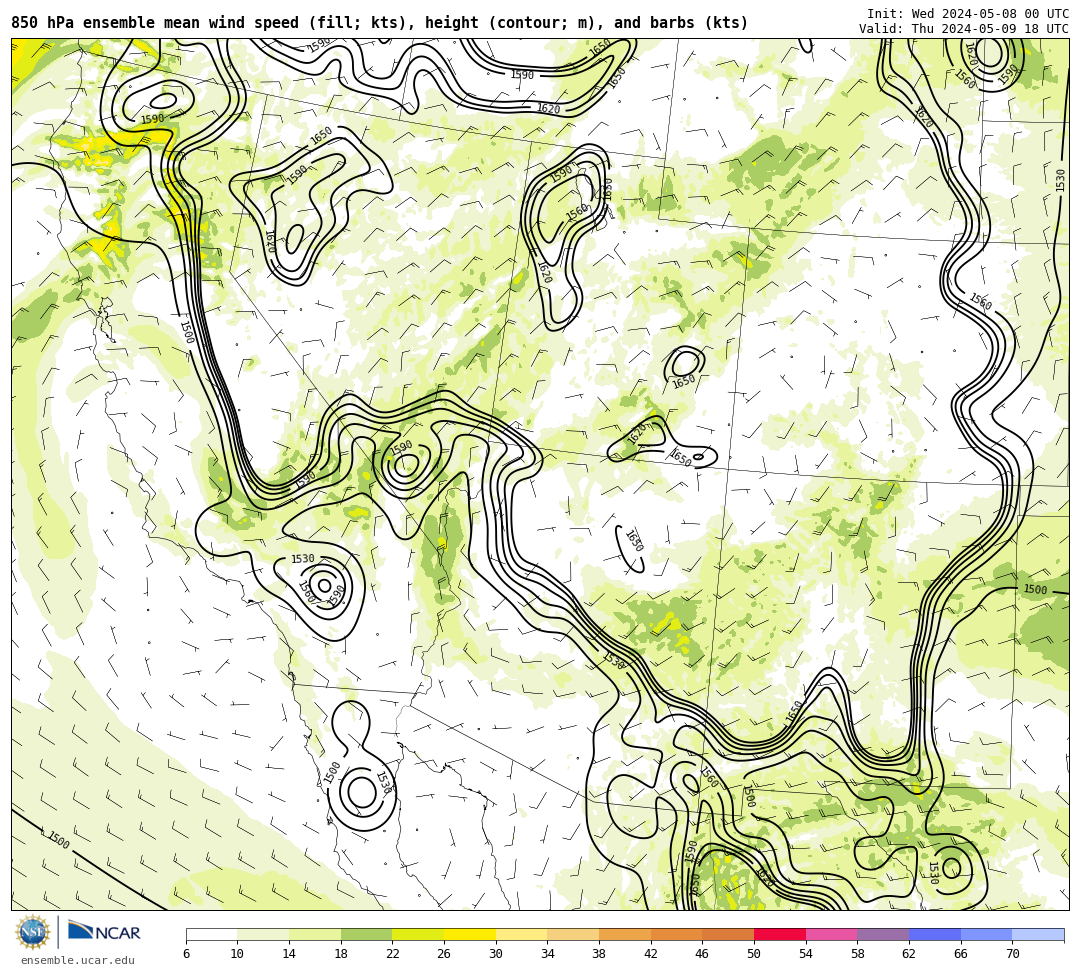Viewport: 1080px width, 973px height.
Task: Click the NCAR logo
Action: [104, 932]
